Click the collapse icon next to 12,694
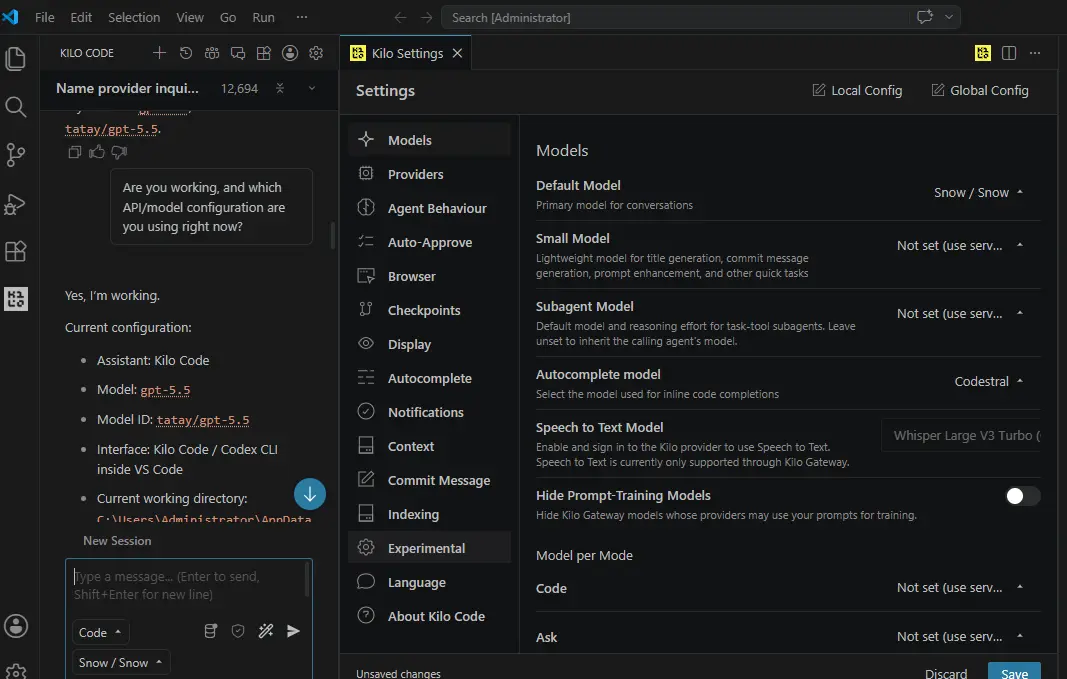 [x=280, y=88]
